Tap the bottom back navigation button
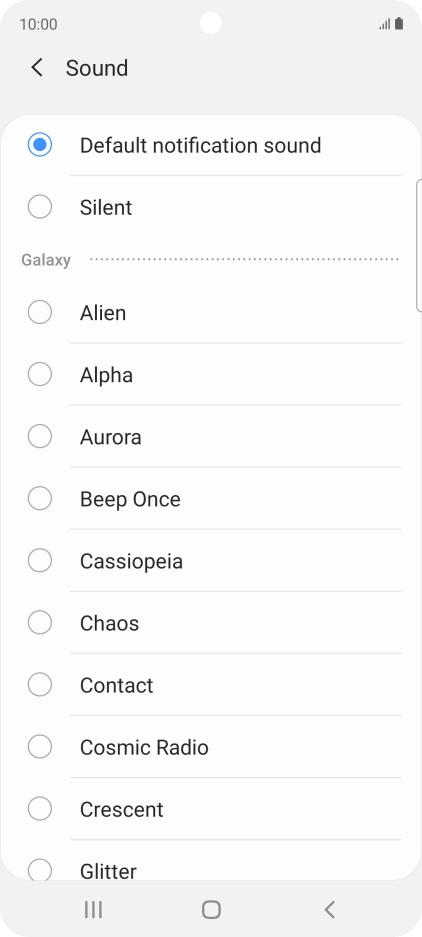 (x=329, y=910)
